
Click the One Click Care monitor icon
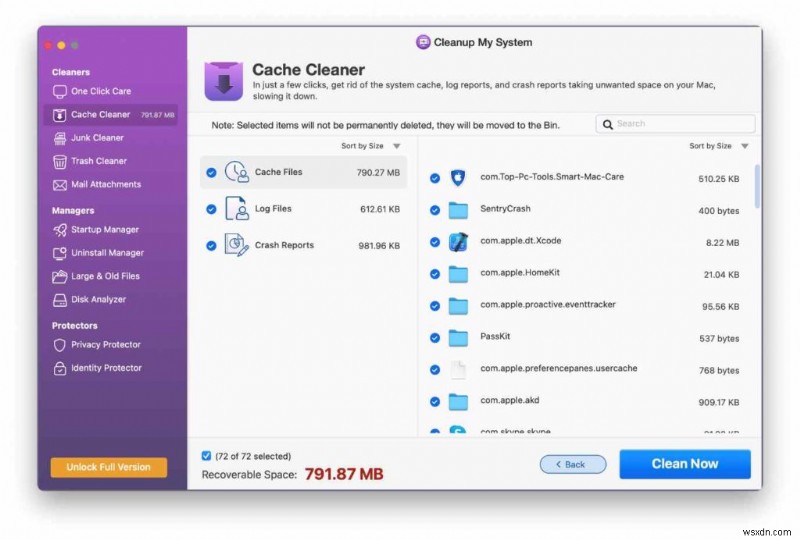click(x=60, y=91)
